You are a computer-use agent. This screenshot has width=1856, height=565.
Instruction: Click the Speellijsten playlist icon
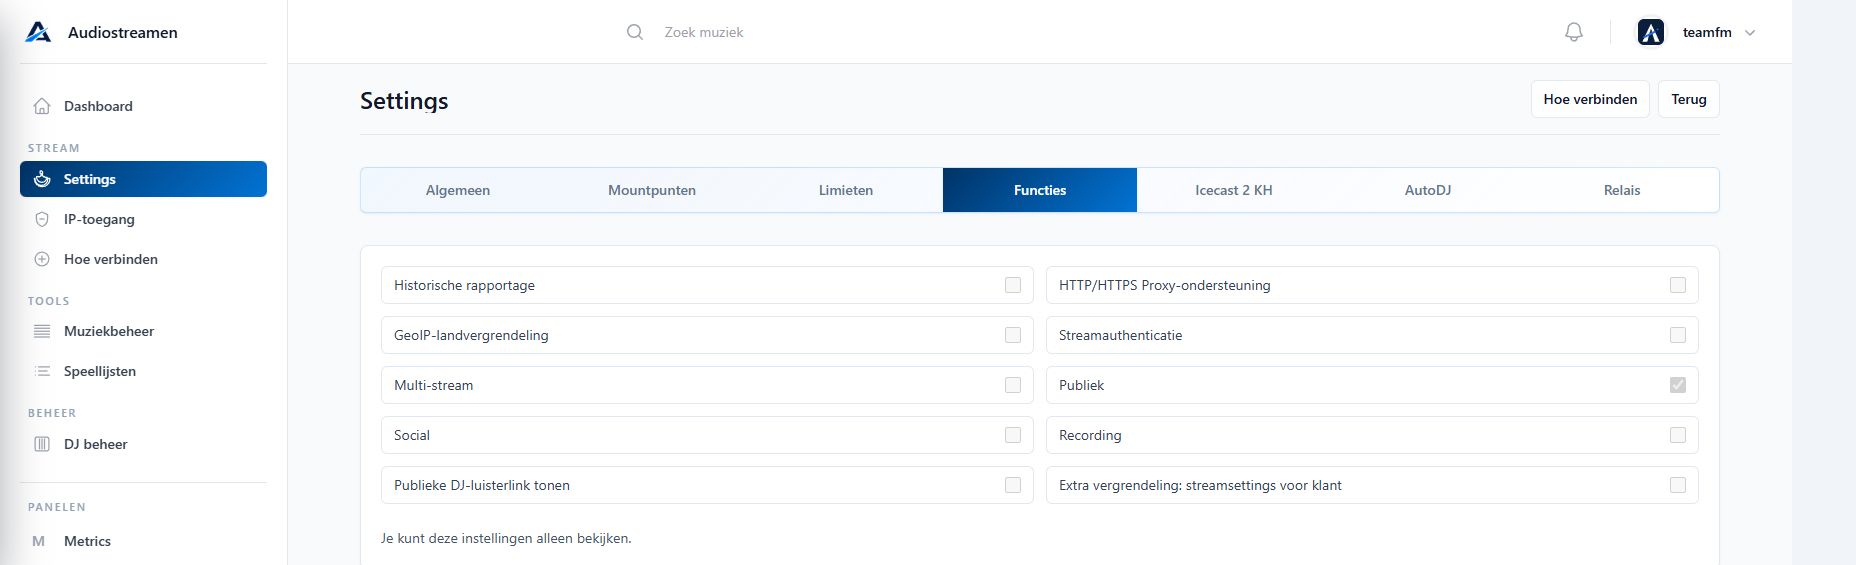point(42,371)
